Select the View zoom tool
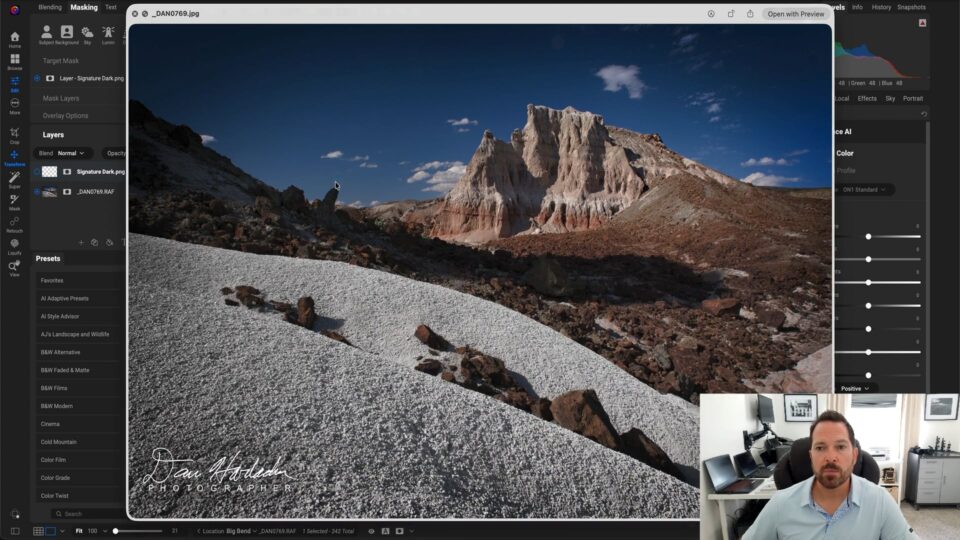The width and height of the screenshot is (960, 540). tap(15, 268)
